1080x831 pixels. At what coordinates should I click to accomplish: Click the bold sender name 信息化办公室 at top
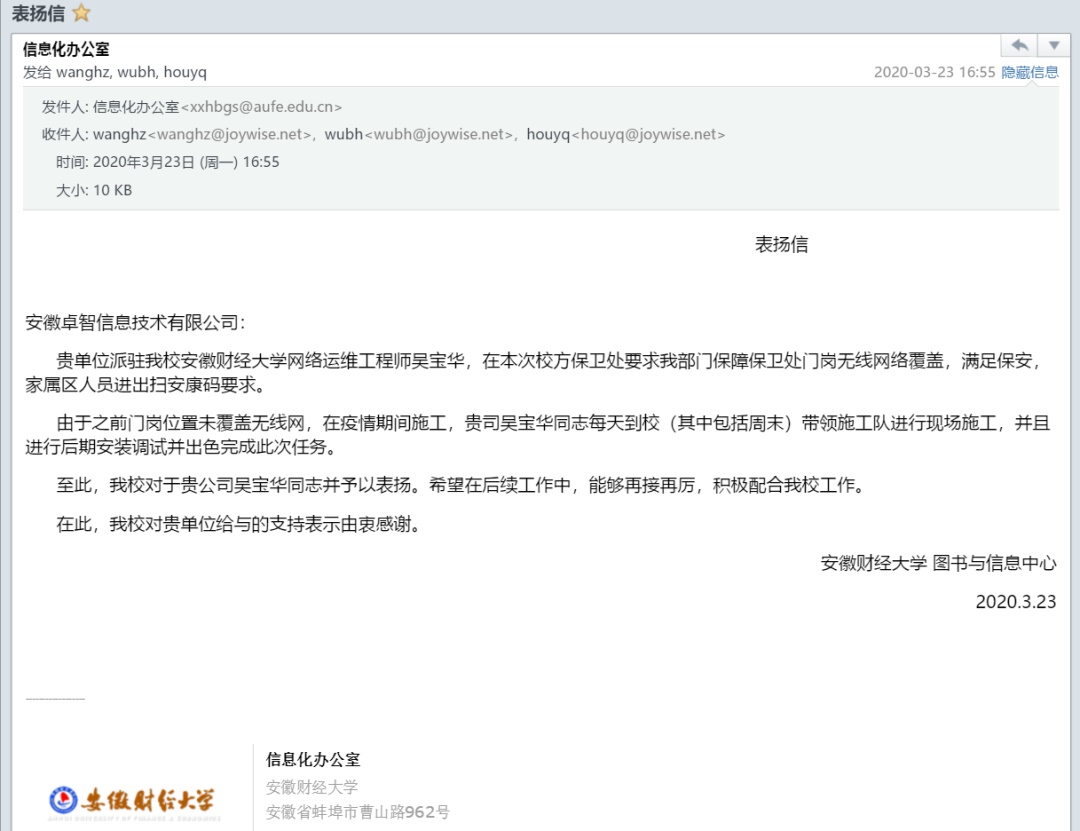(66, 49)
